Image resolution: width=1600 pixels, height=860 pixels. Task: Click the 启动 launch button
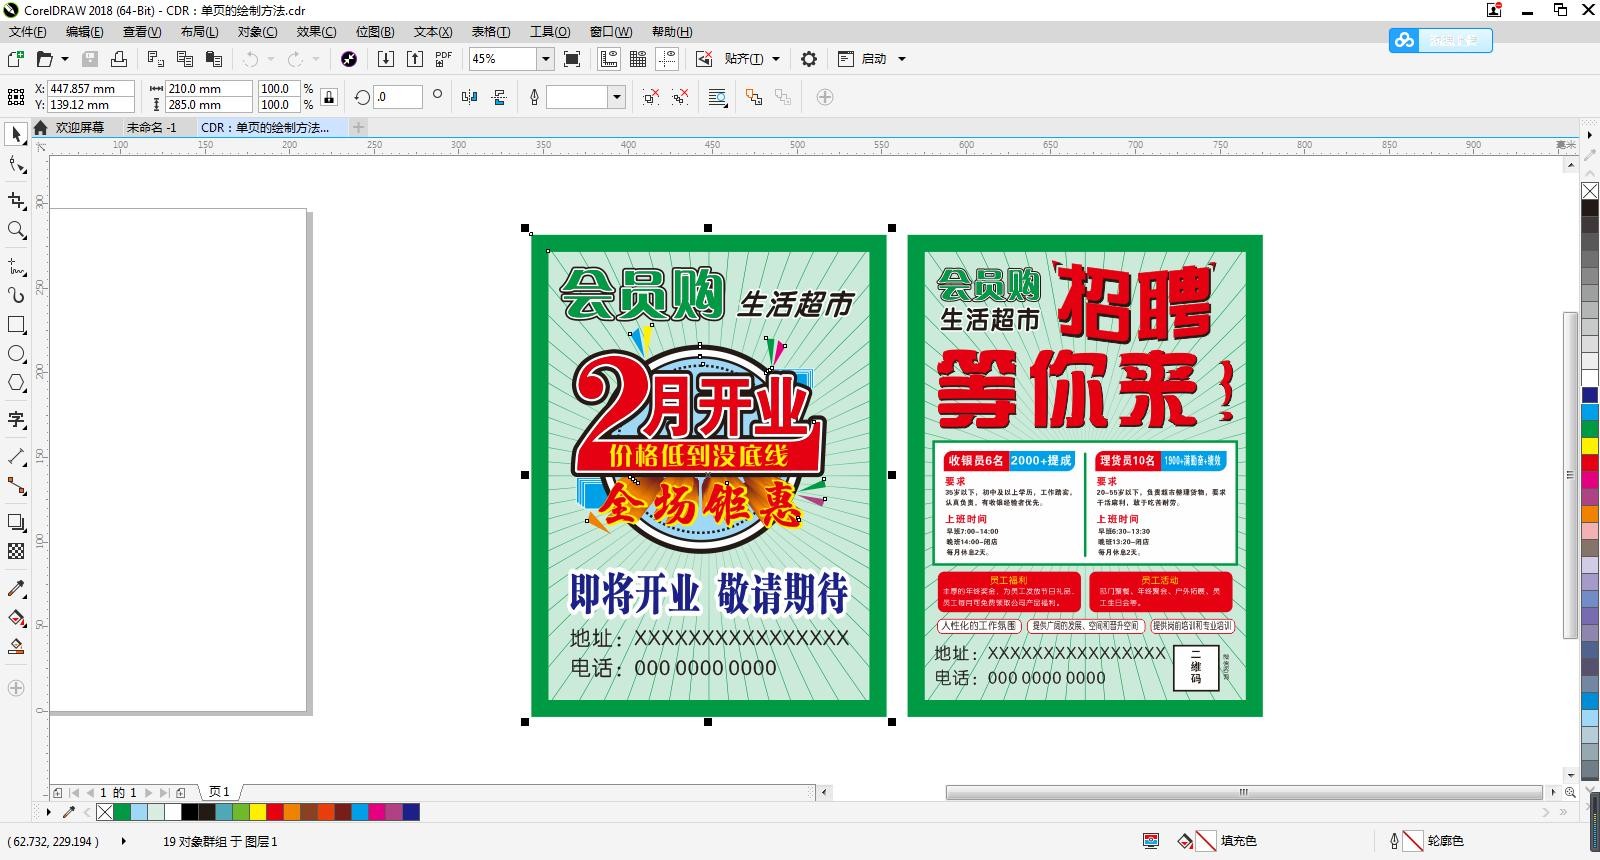coord(873,59)
